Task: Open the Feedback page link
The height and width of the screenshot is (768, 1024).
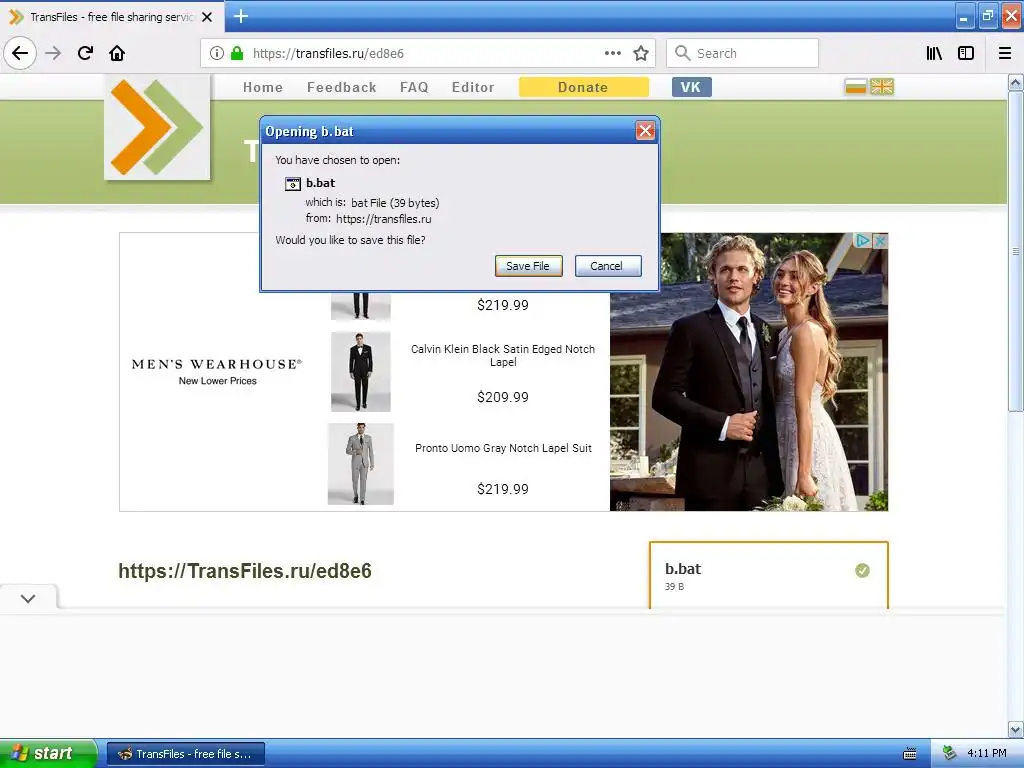Action: click(342, 87)
